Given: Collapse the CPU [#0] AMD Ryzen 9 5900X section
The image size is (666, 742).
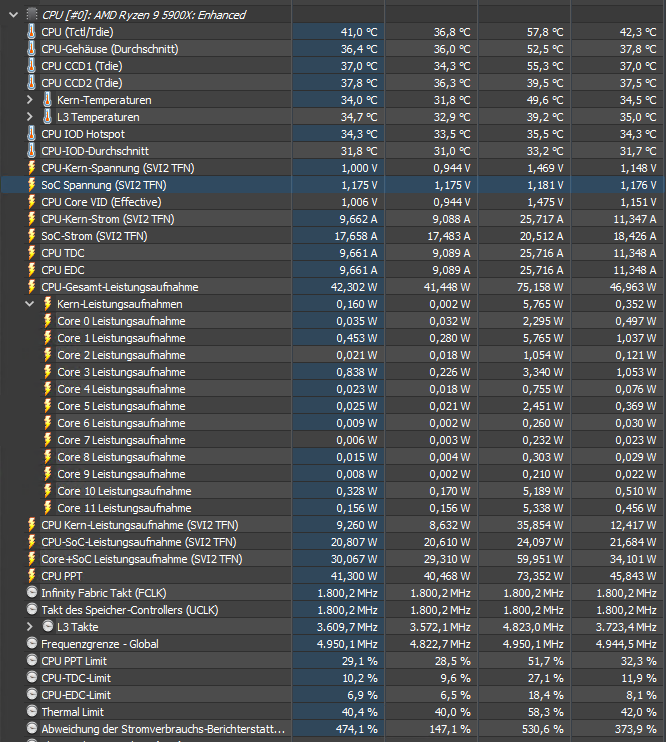Looking at the screenshot, I should tap(13, 15).
